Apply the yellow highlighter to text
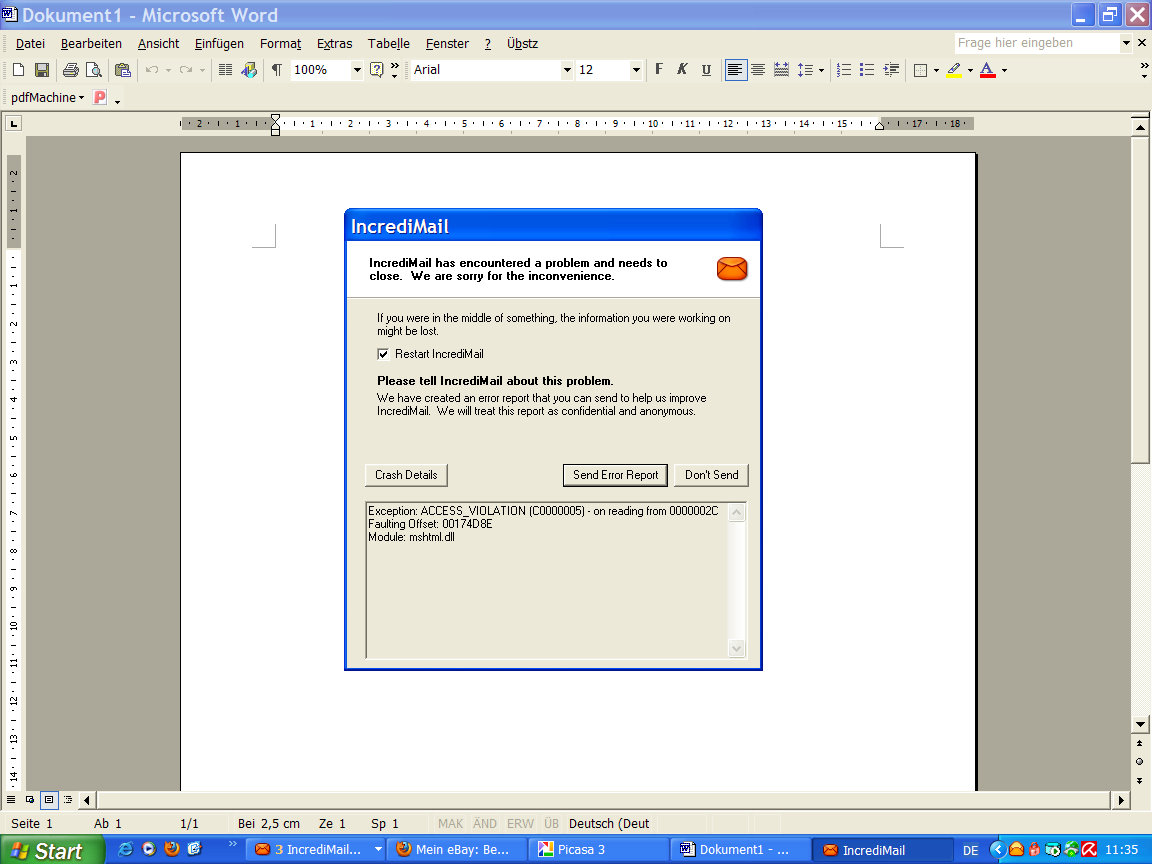This screenshot has height=864, width=1152. pos(954,70)
